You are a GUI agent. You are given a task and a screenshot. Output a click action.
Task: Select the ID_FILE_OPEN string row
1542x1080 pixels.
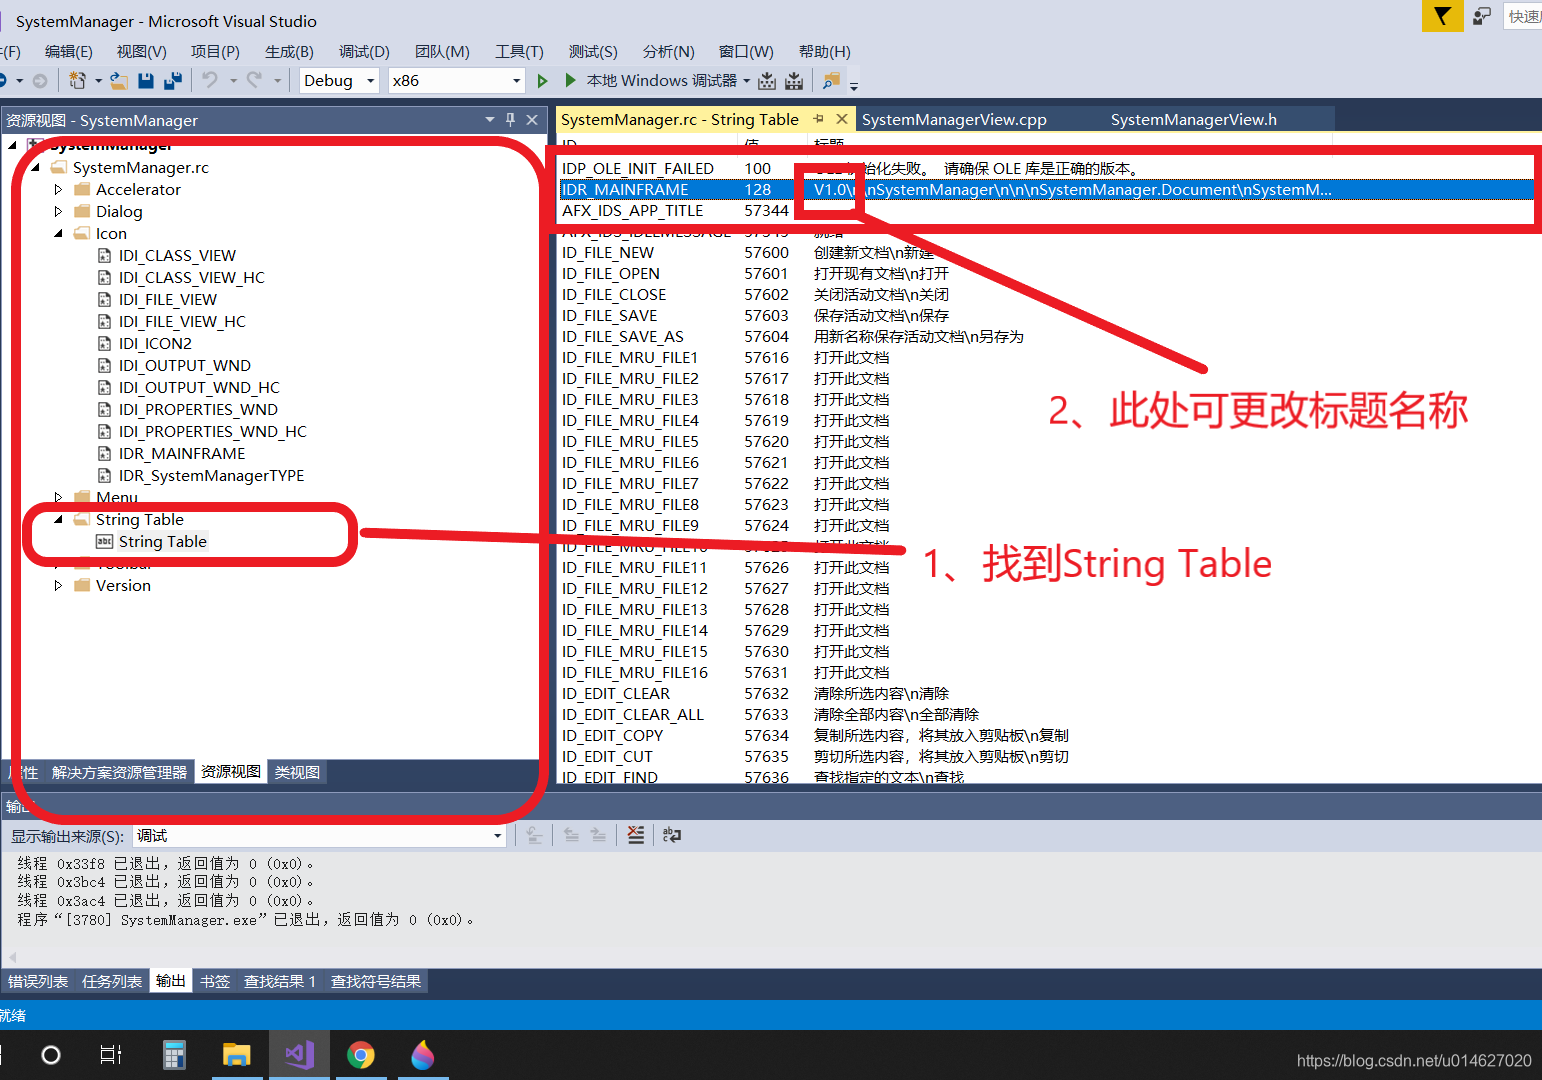point(1045,273)
